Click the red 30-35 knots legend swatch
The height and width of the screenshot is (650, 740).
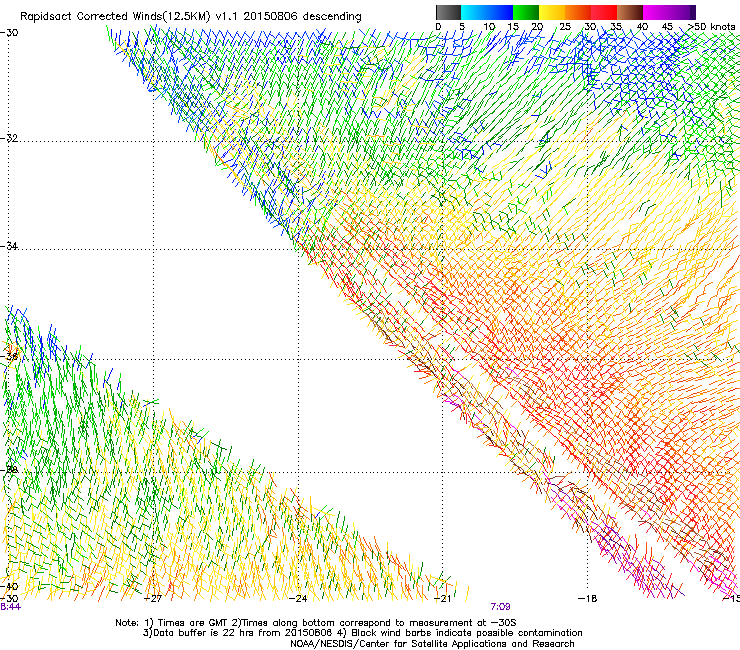pos(604,12)
